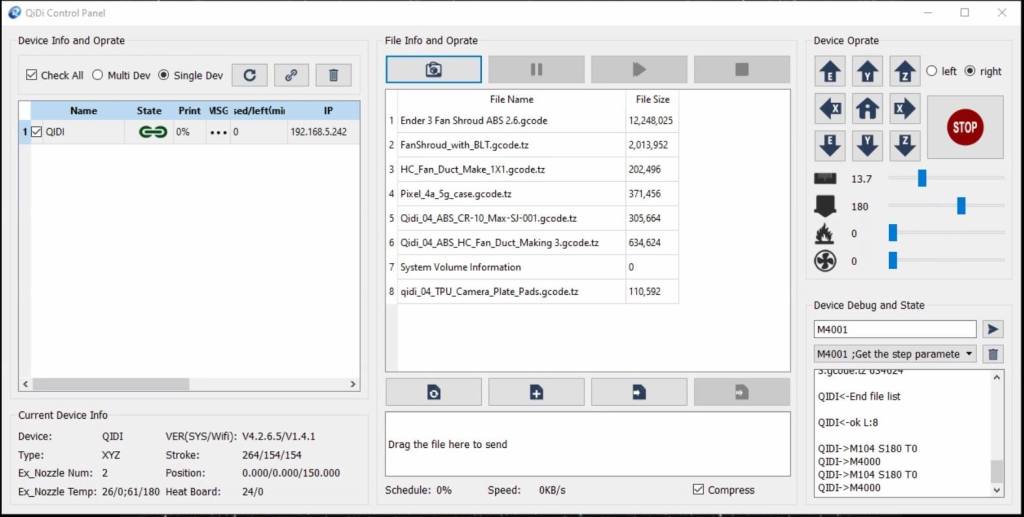
Task: Click the X axis left arrow
Action: [x=830, y=108]
